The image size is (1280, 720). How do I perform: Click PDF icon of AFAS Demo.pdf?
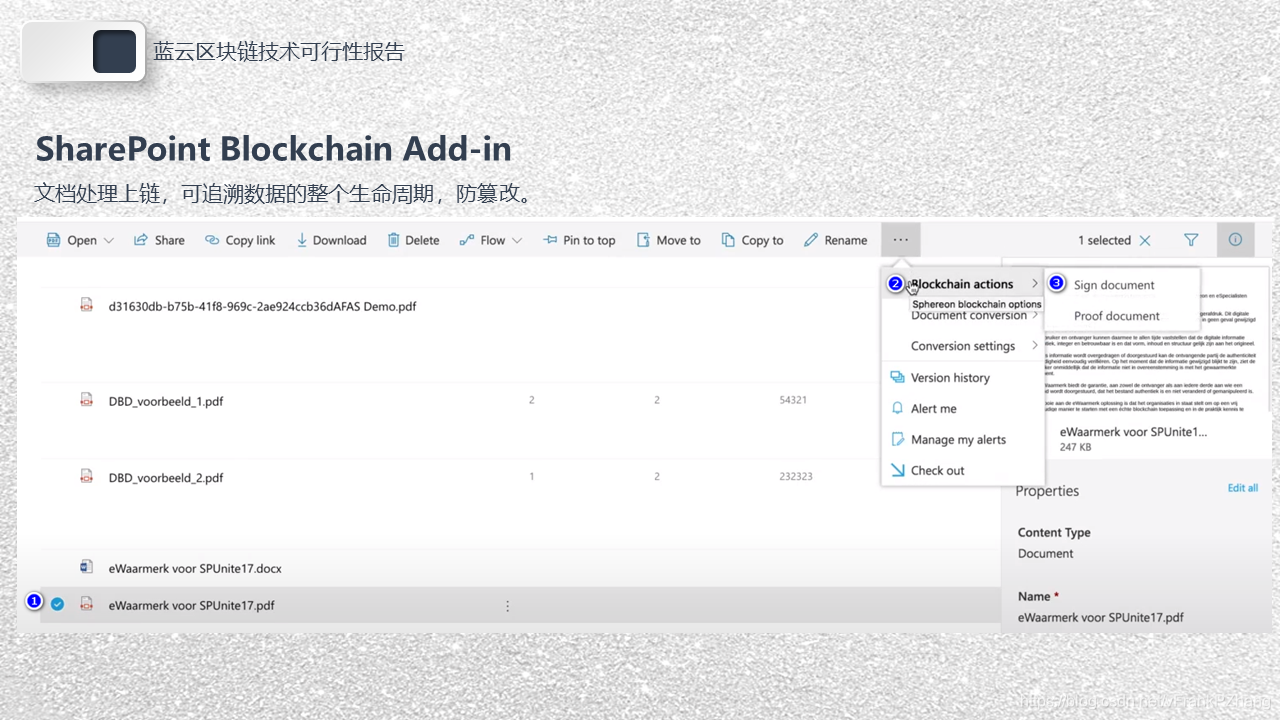(87, 305)
